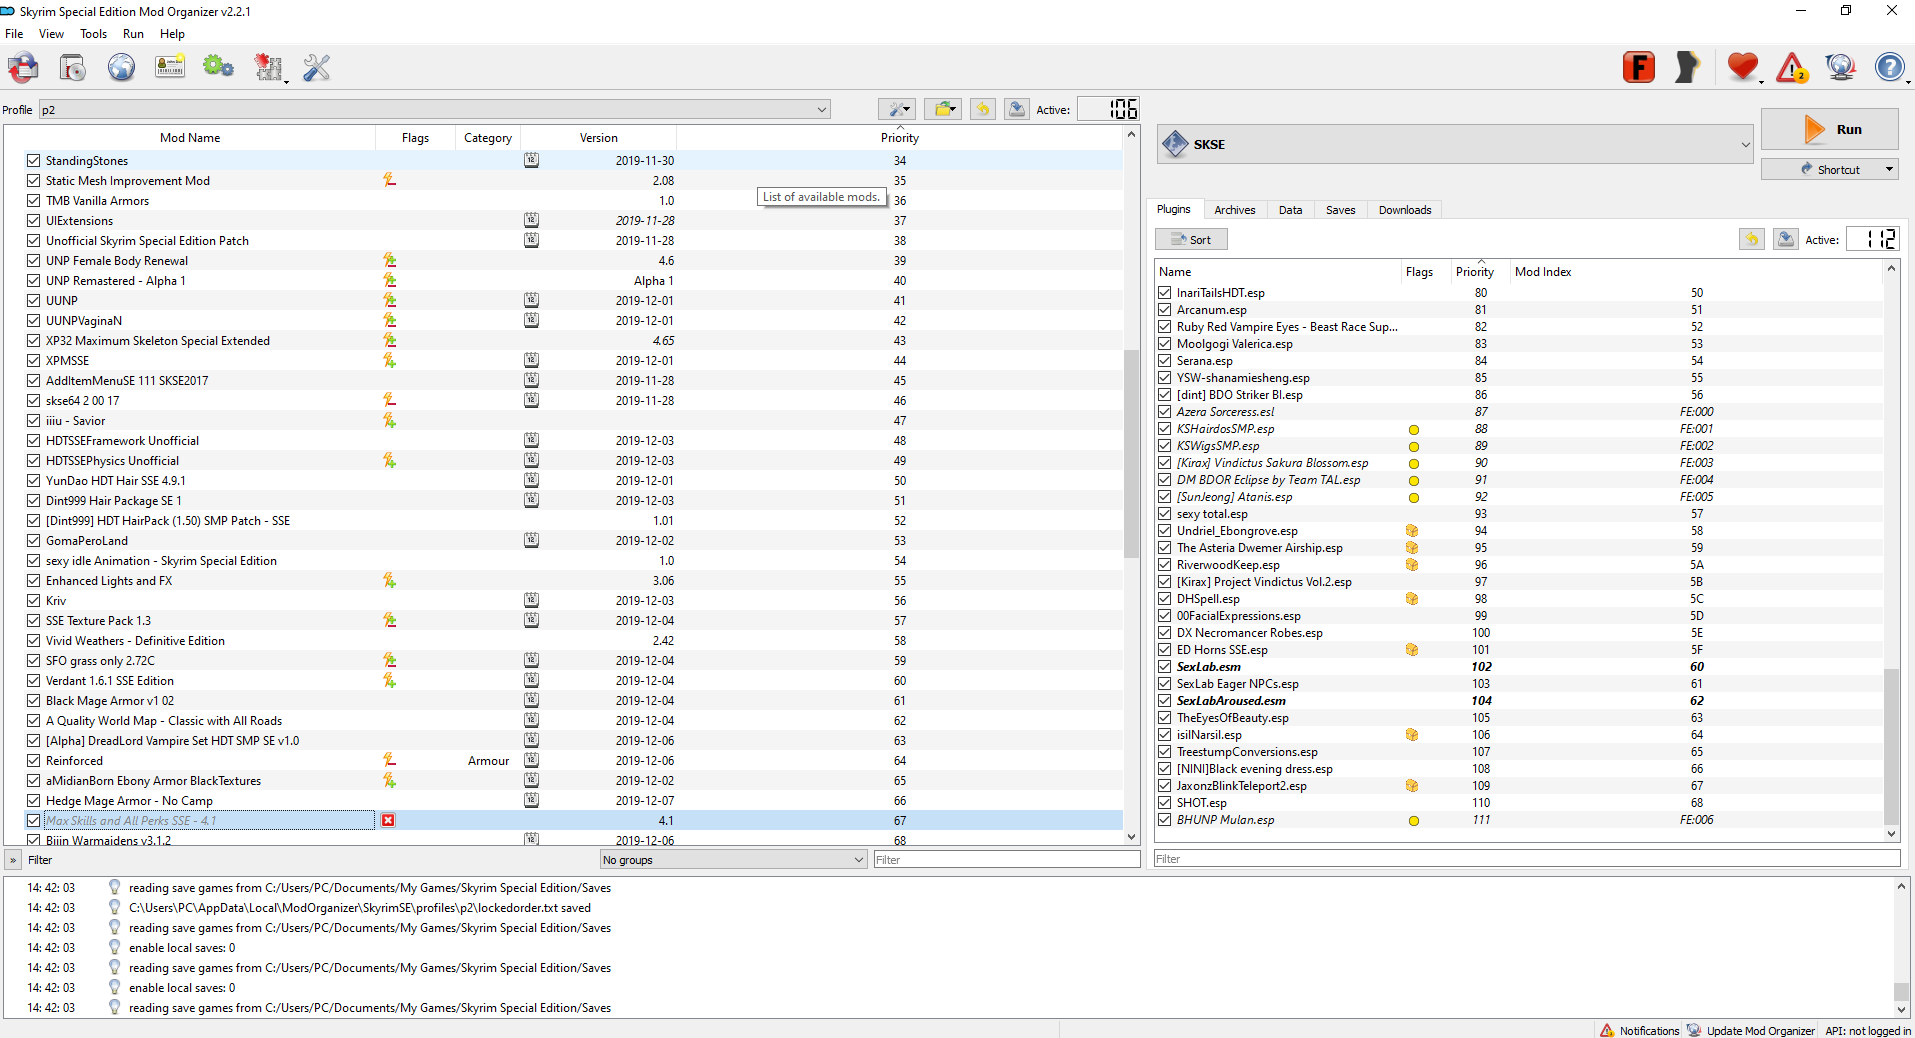Open the Configure Profiles ID card icon
The width and height of the screenshot is (1915, 1038).
tap(170, 67)
